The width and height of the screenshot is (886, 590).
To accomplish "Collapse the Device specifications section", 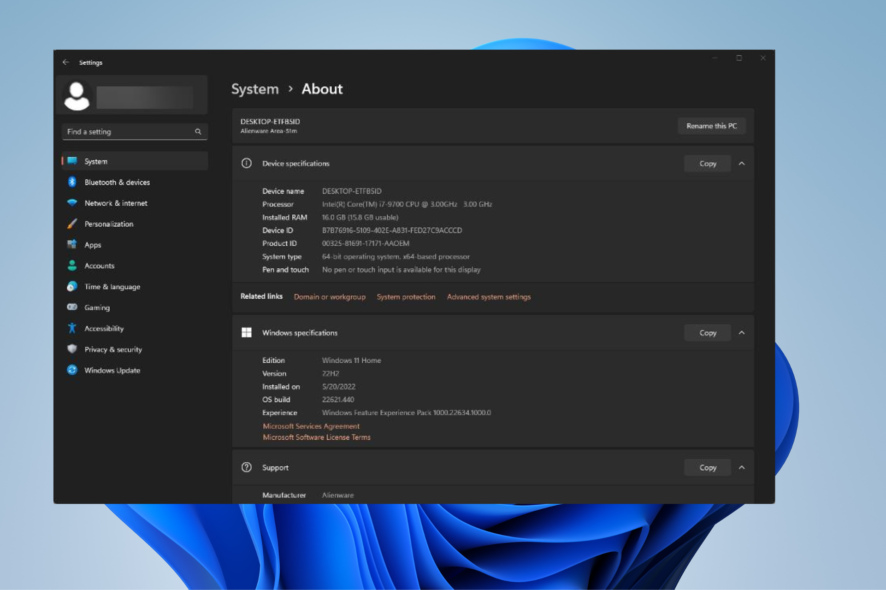I will click(742, 164).
